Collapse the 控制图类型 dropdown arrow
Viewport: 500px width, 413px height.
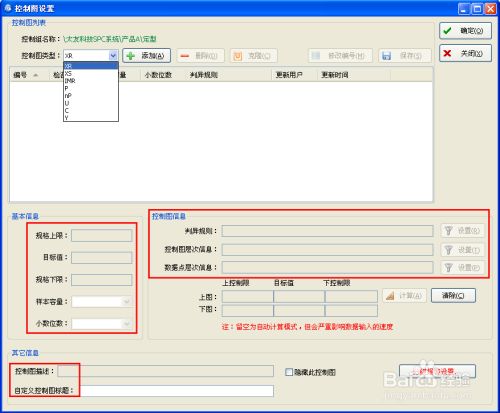113,55
